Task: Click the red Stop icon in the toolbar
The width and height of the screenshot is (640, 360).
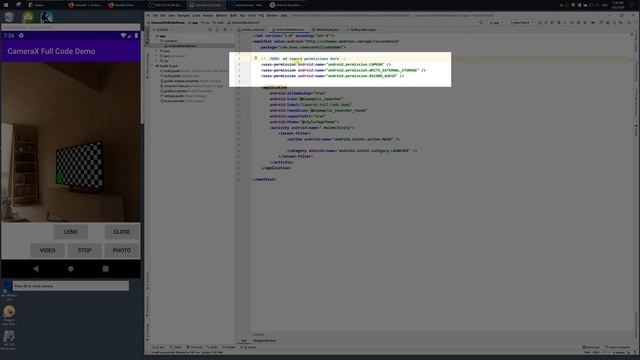Action: point(585,22)
